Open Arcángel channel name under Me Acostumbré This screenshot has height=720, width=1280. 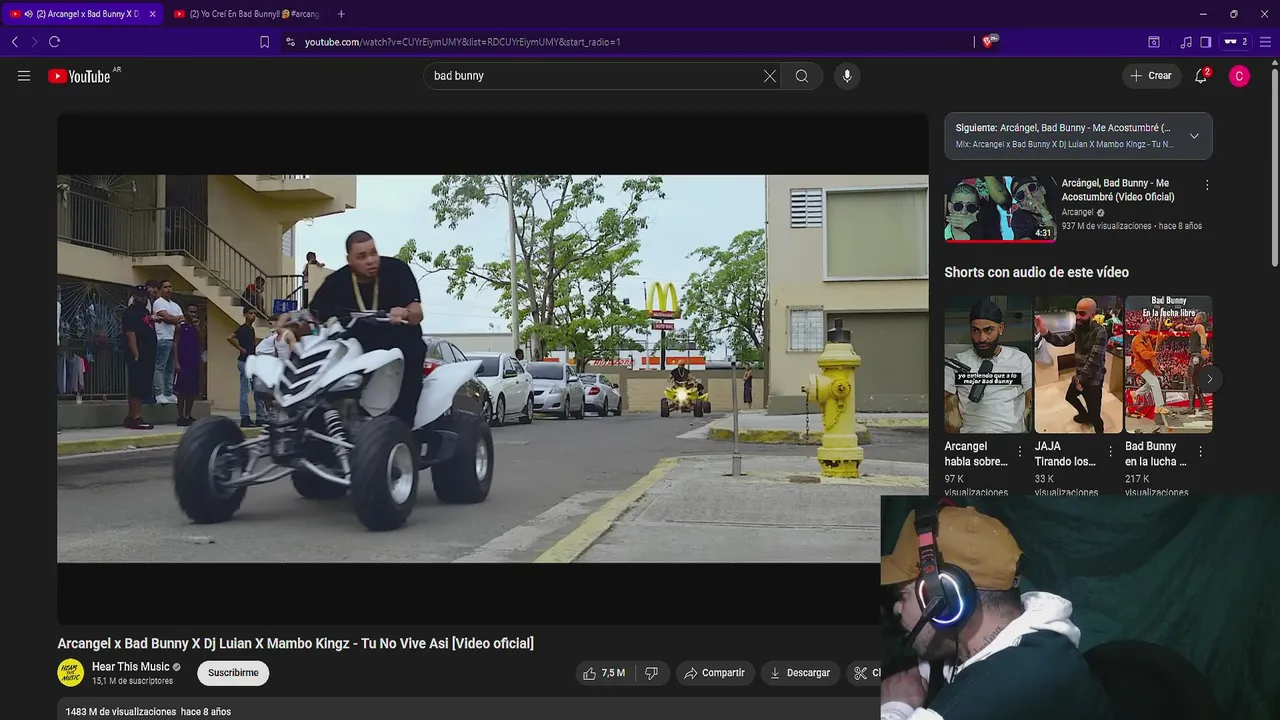coord(1077,212)
